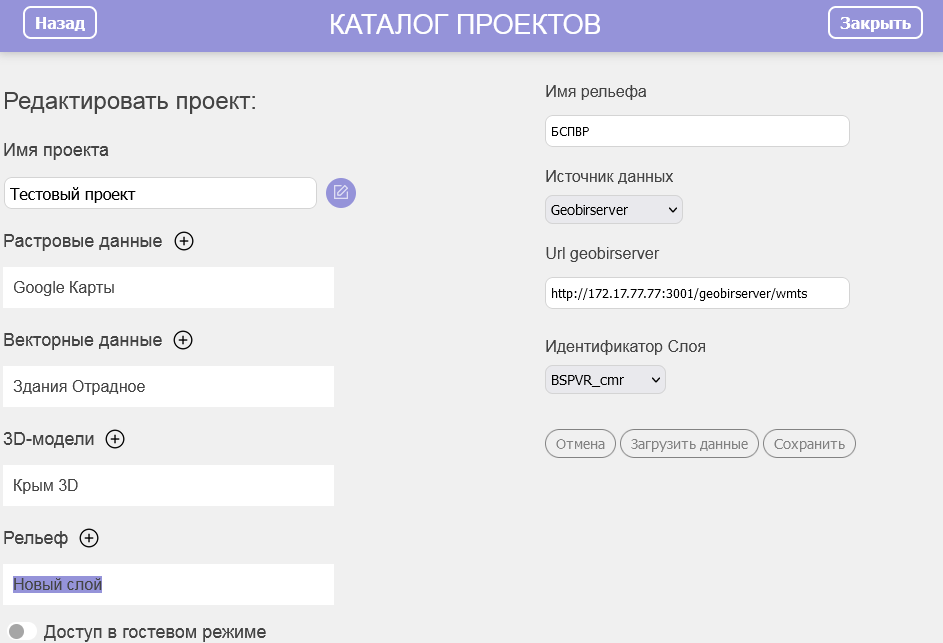
Task: Select the Google Карты raster item
Action: click(168, 288)
